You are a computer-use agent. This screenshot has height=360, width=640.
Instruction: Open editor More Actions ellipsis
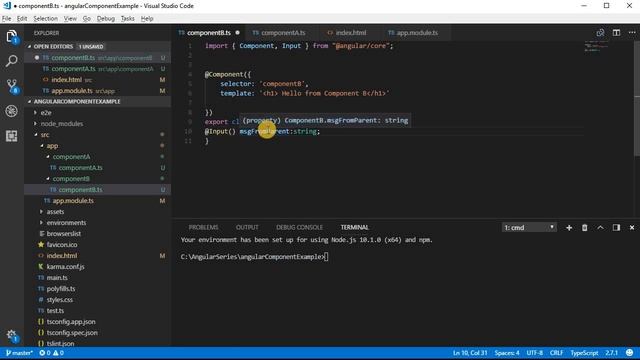tap(632, 33)
